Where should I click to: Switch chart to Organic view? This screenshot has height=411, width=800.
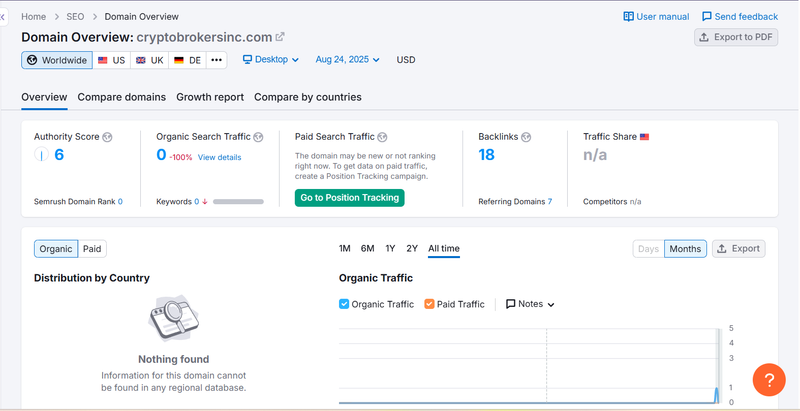point(56,249)
